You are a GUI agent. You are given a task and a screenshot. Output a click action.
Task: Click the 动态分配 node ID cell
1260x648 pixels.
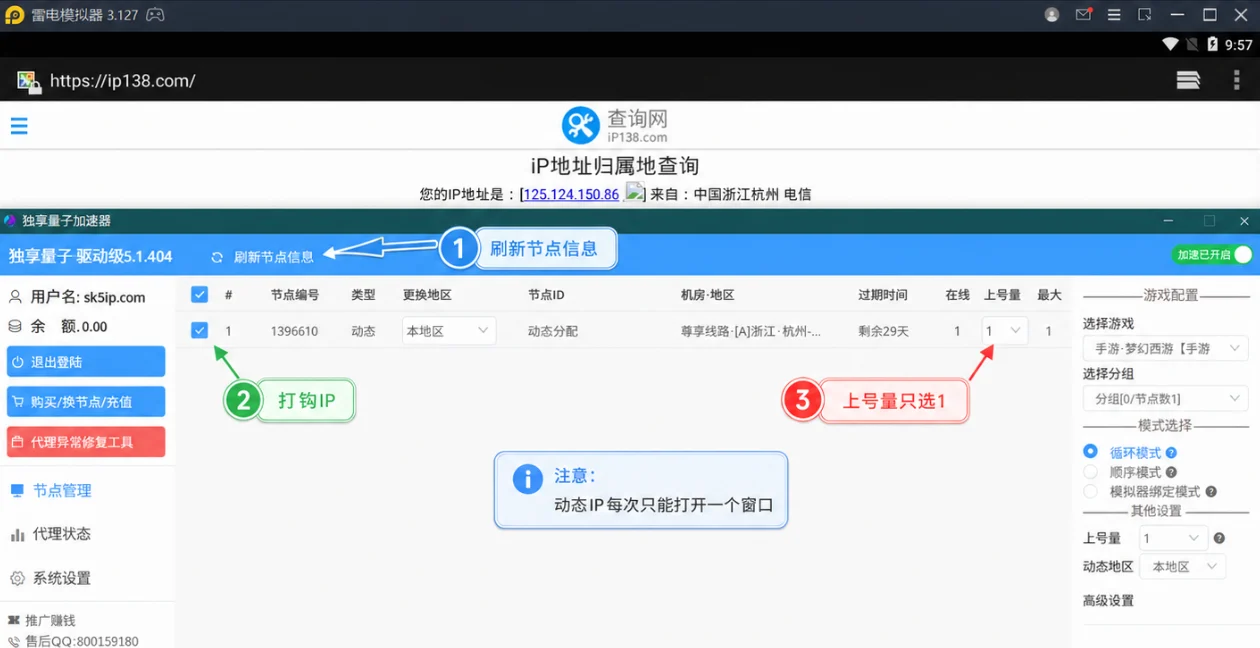[553, 331]
